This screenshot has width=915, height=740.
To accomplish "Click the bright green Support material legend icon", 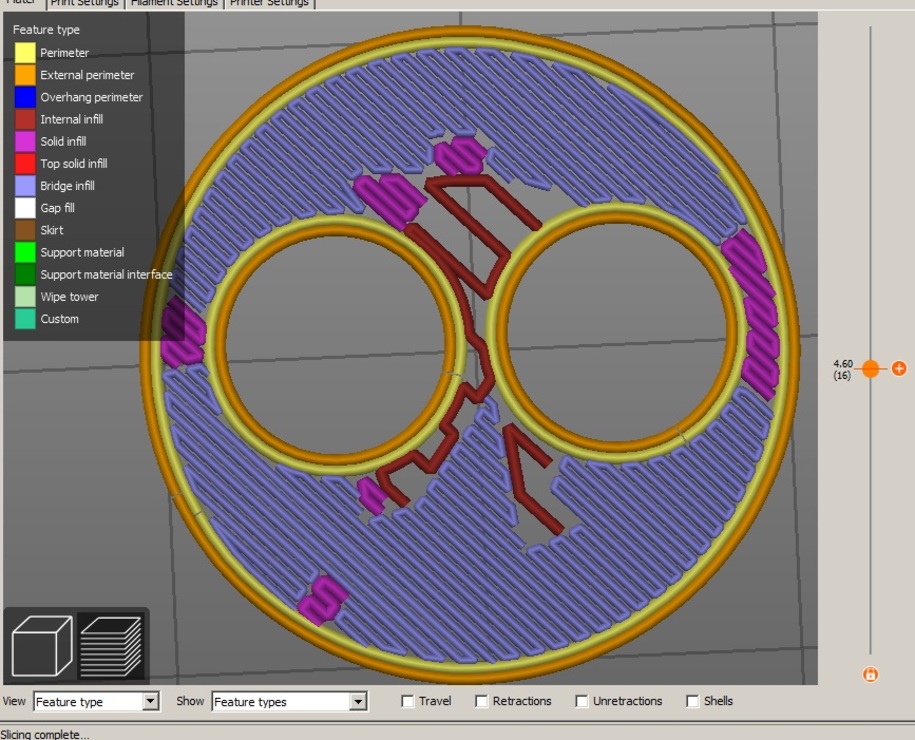I will point(25,253).
